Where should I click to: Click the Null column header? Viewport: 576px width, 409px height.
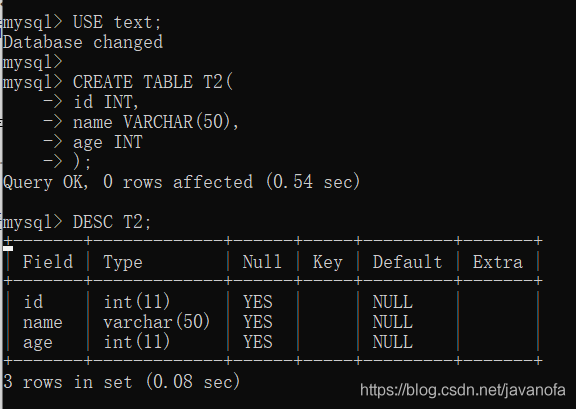(x=262, y=262)
